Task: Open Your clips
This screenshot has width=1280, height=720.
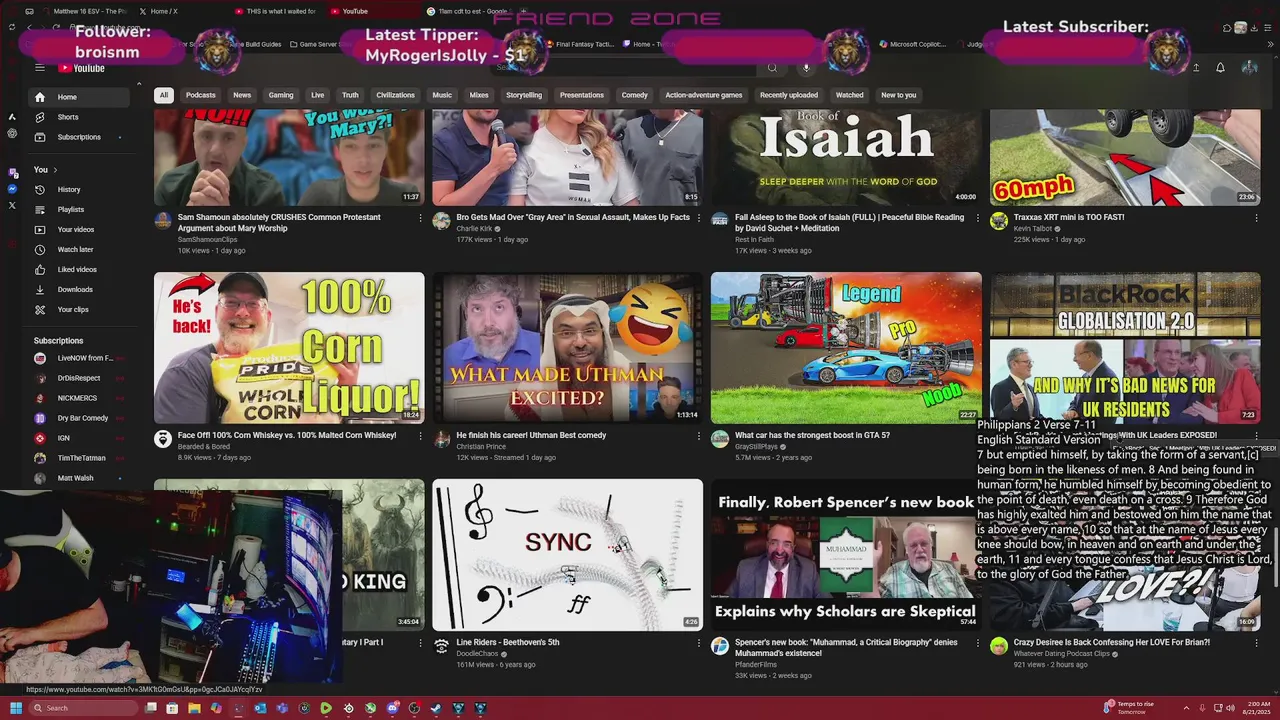Action: click(x=80, y=309)
